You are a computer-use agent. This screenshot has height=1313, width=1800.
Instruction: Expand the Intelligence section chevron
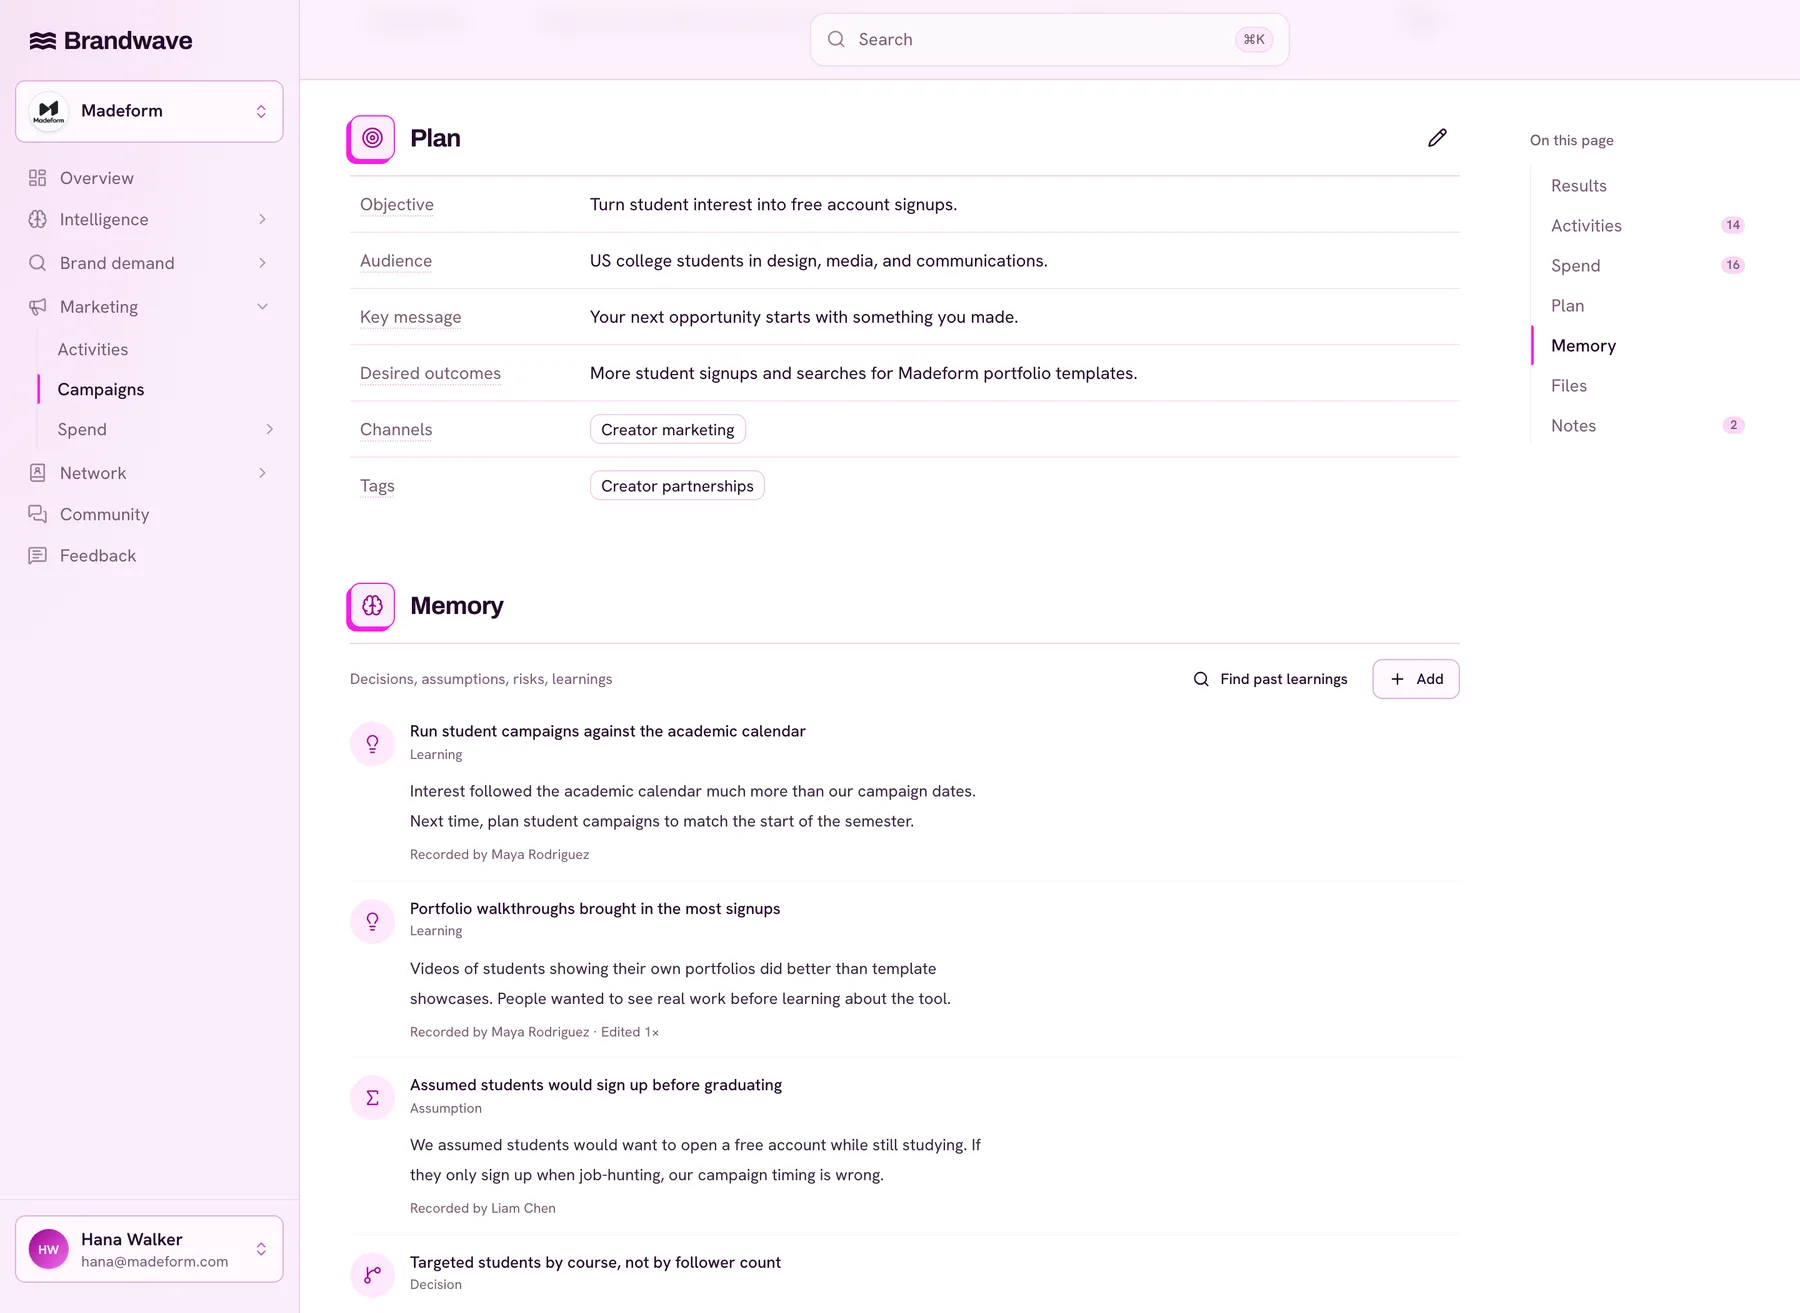click(x=263, y=219)
